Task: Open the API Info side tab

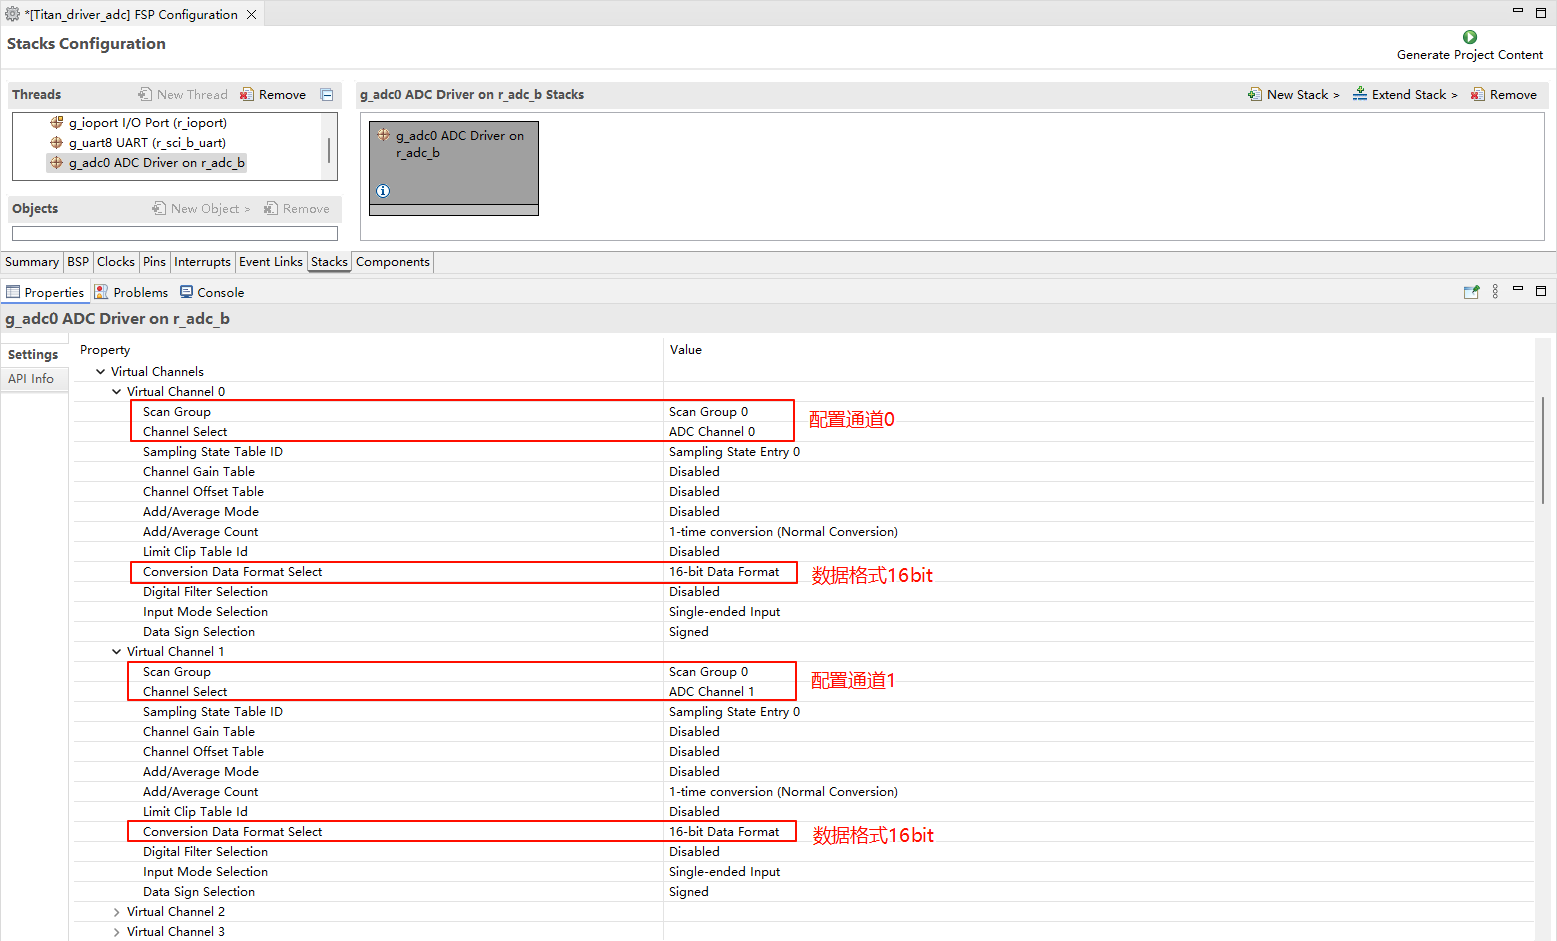Action: tap(31, 379)
